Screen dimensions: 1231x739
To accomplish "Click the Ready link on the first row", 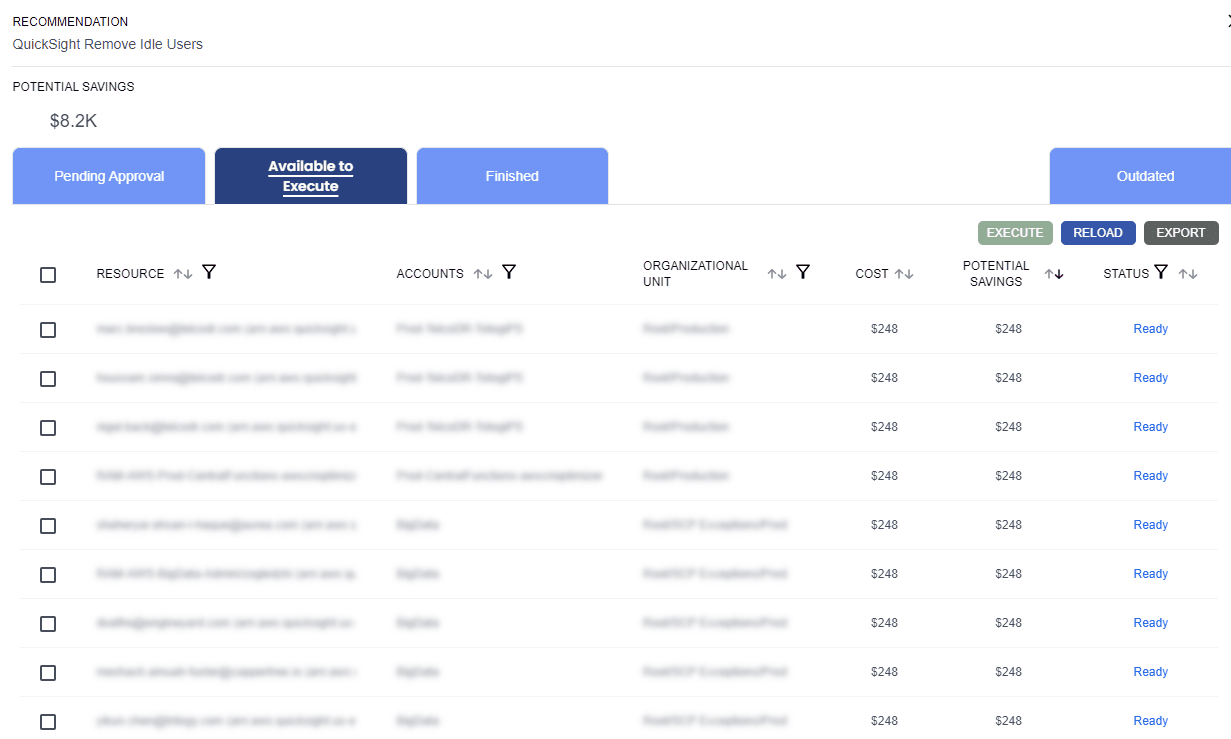I will 1150,328.
